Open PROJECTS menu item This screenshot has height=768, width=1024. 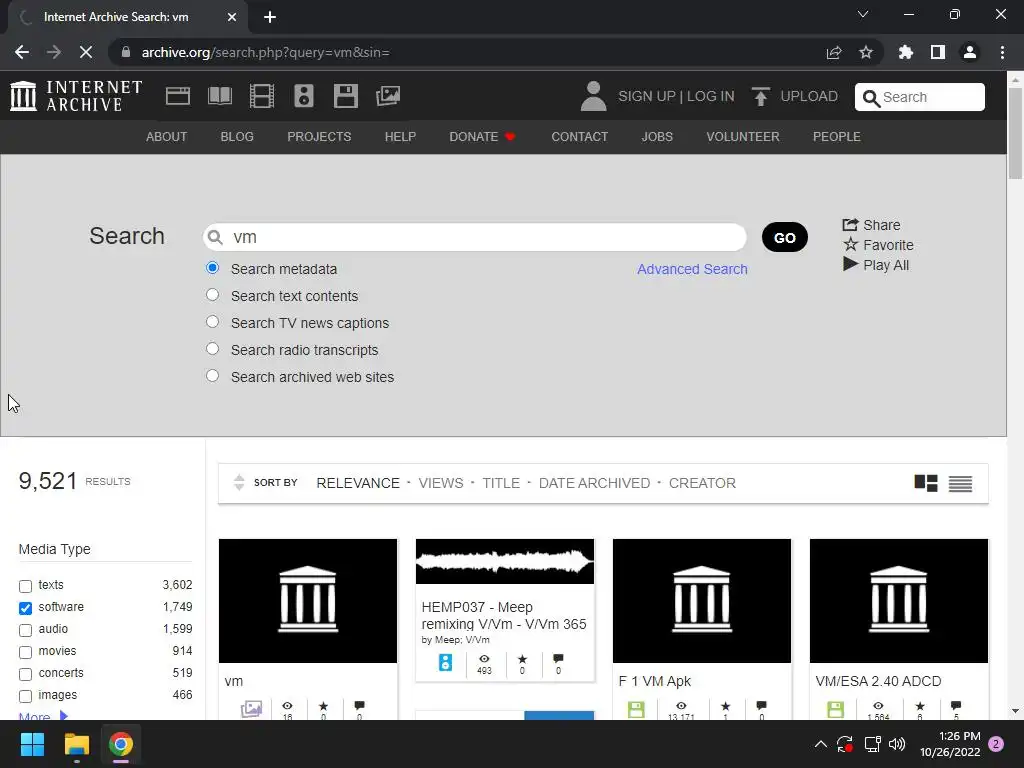point(319,136)
